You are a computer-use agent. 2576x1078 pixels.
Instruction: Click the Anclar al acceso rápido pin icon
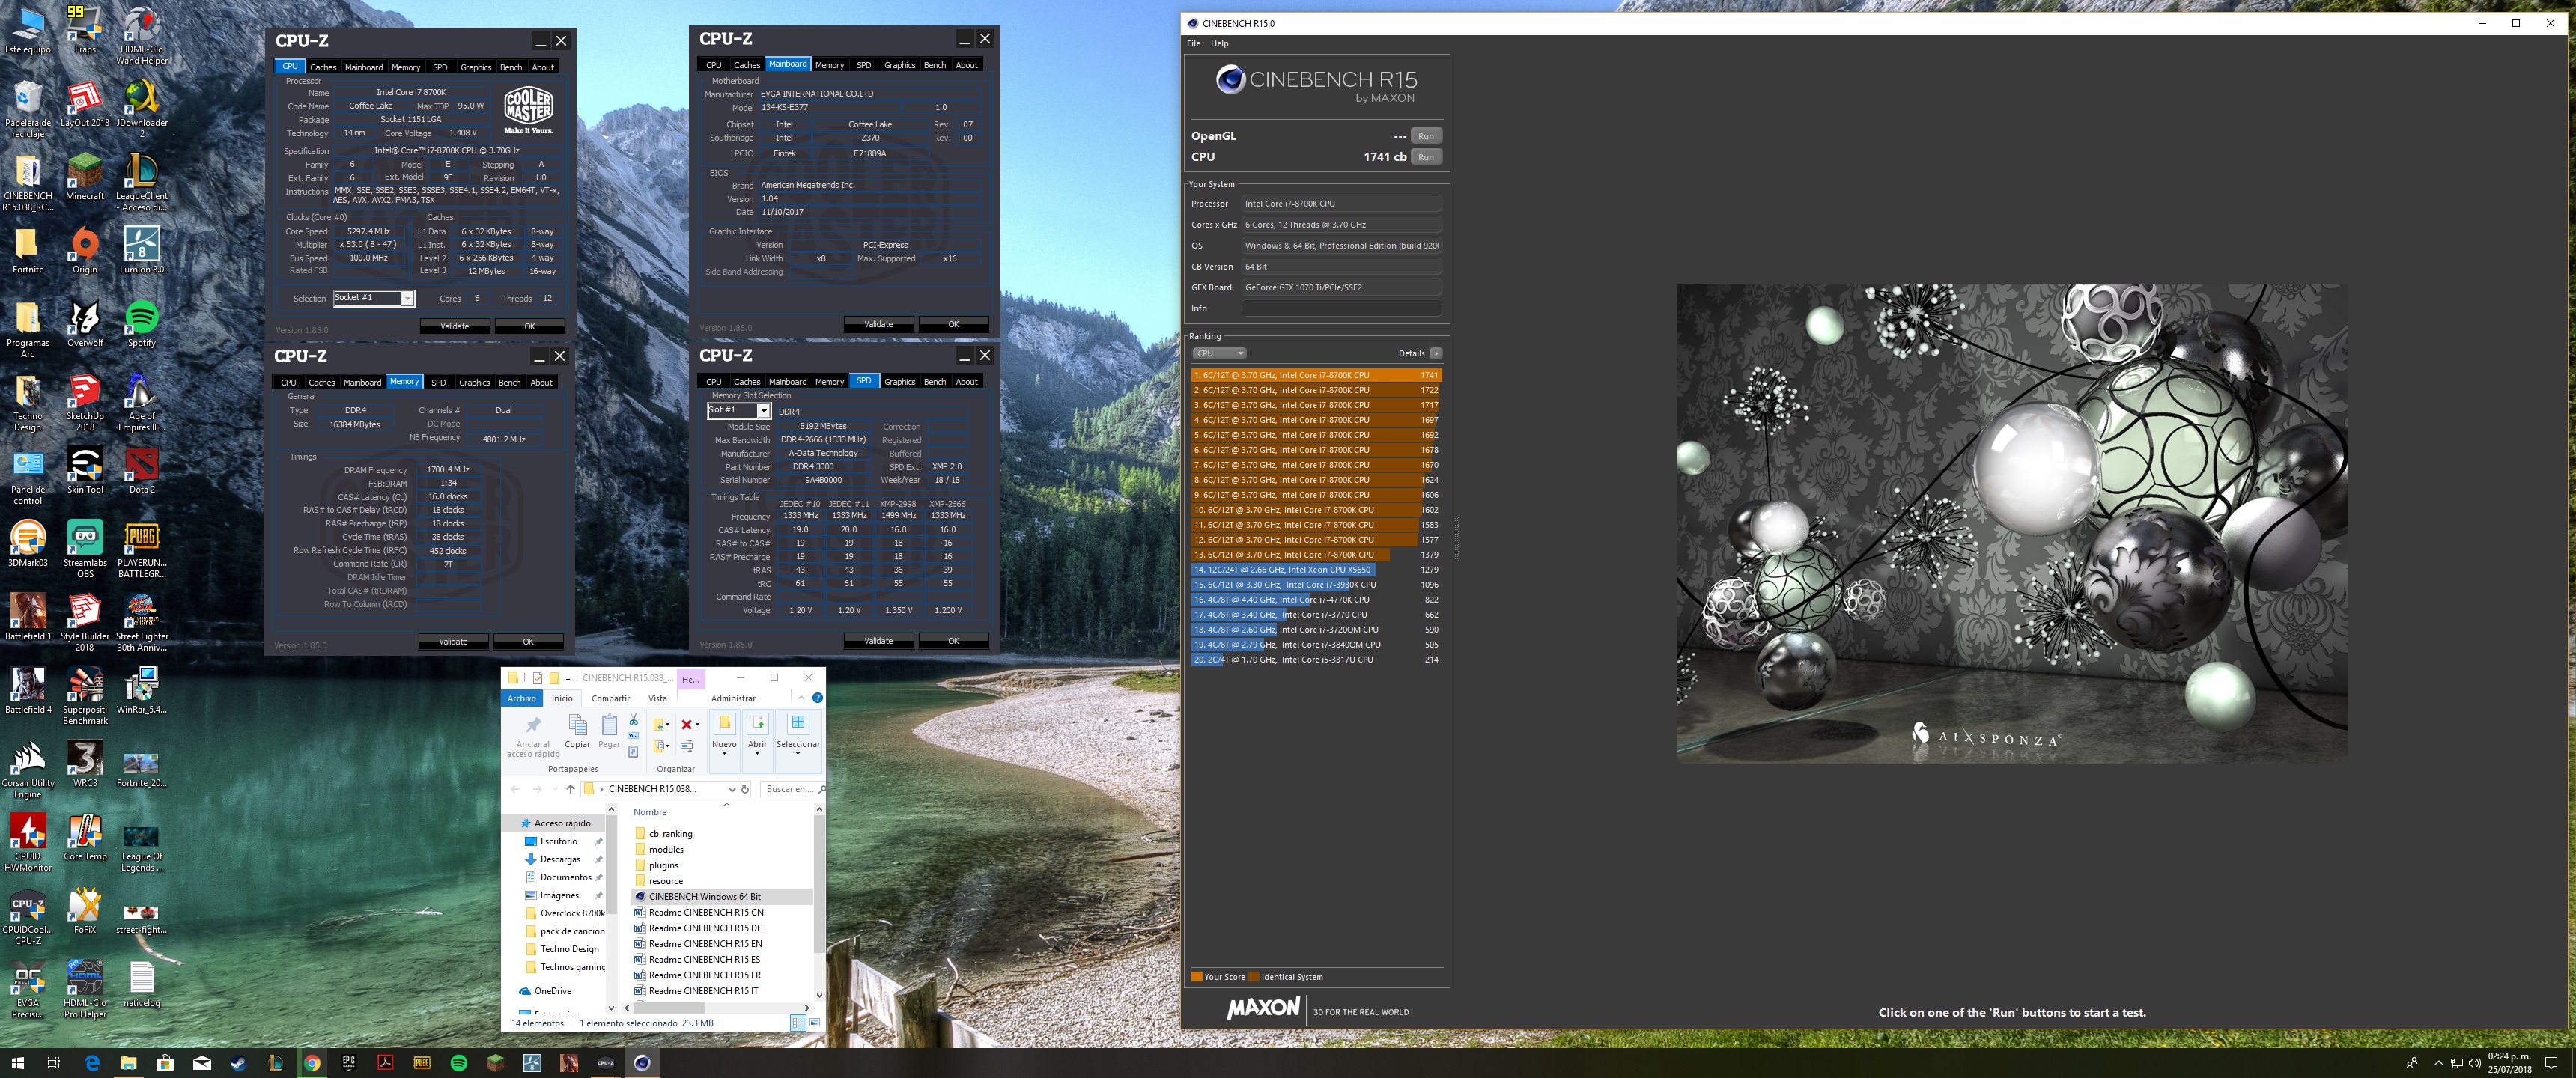533,735
